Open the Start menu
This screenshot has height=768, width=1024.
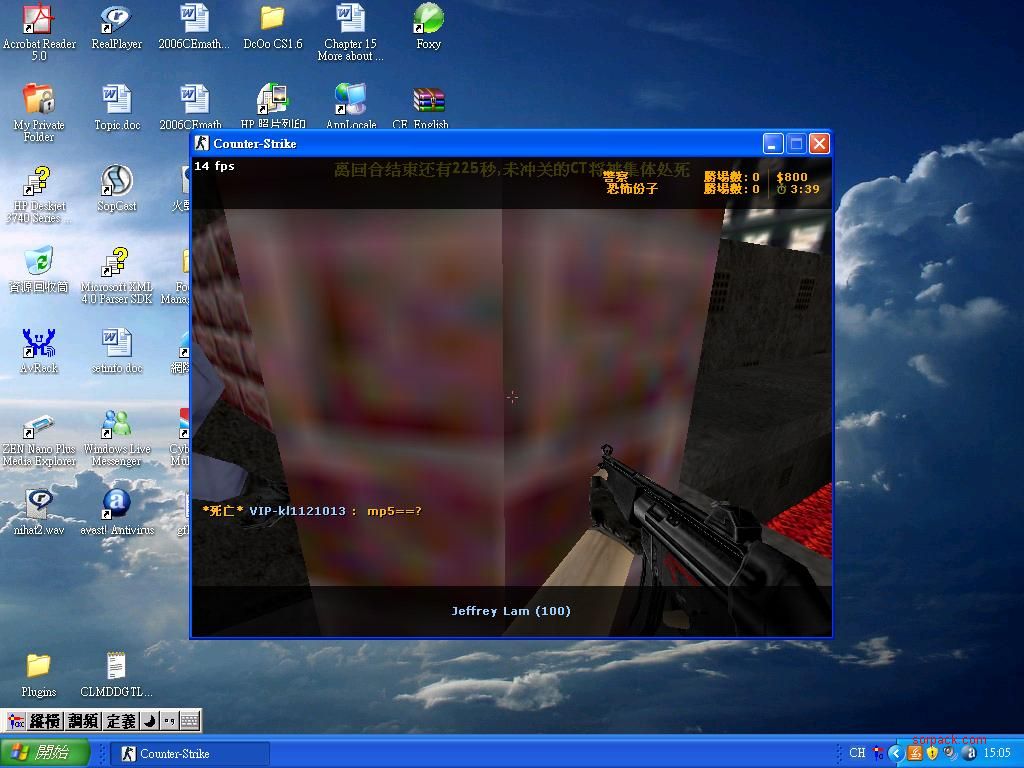tap(45, 753)
